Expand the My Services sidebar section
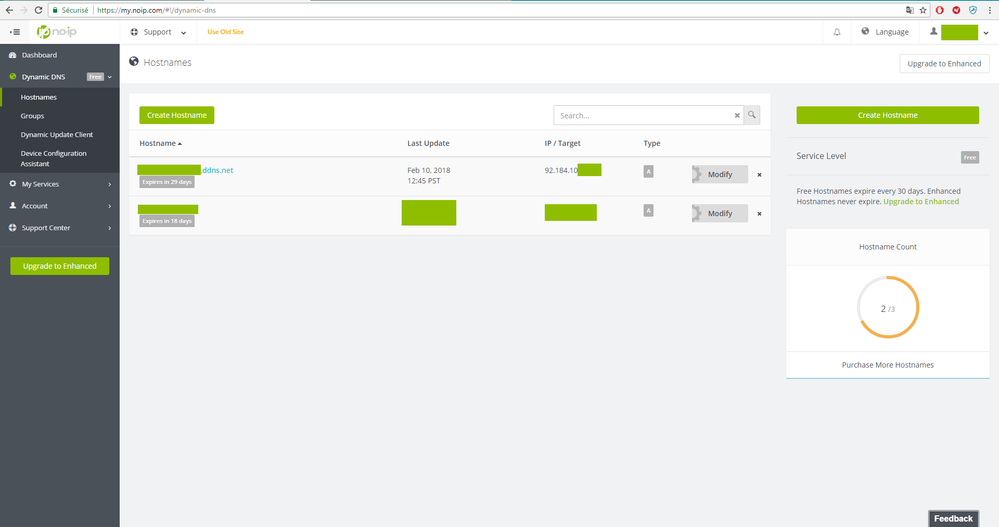Viewport: 999px width, 527px height. point(59,184)
